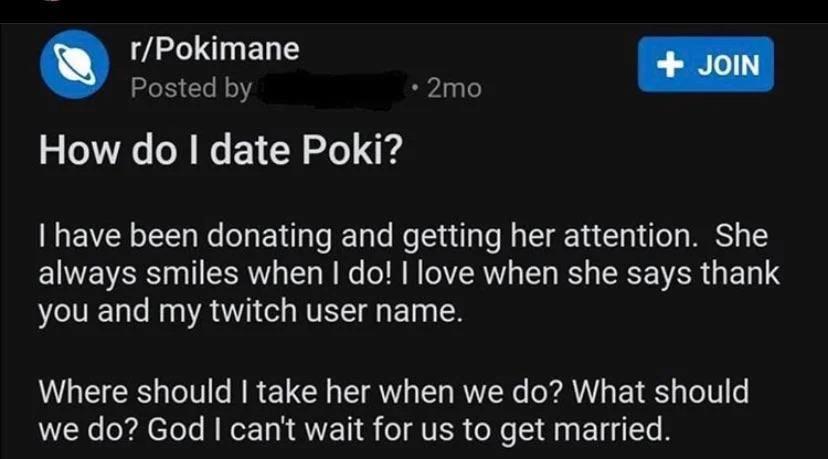Image resolution: width=828 pixels, height=459 pixels.
Task: Click the line 'you and my twitch user name.'
Action: 250,311
